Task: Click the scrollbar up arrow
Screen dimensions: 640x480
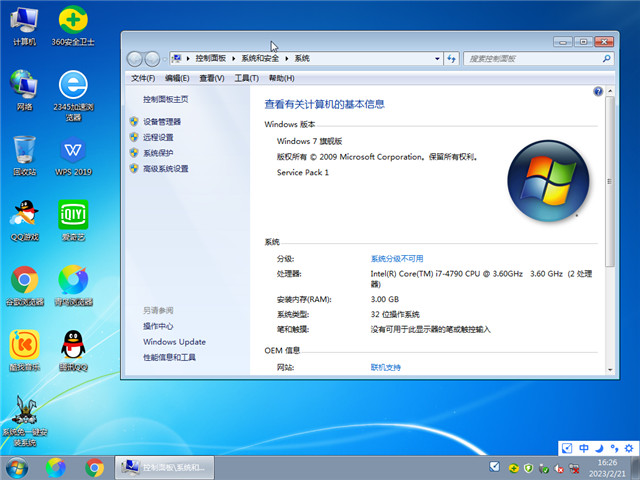Action: (610, 91)
